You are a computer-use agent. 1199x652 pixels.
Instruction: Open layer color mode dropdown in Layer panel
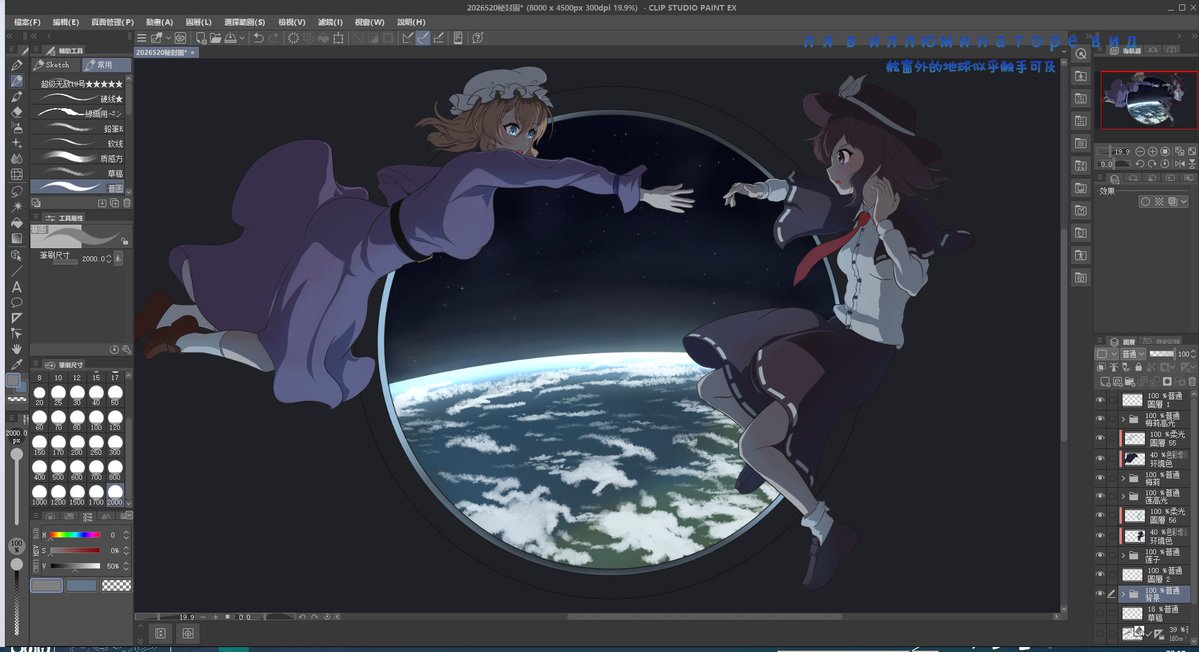click(x=1106, y=354)
